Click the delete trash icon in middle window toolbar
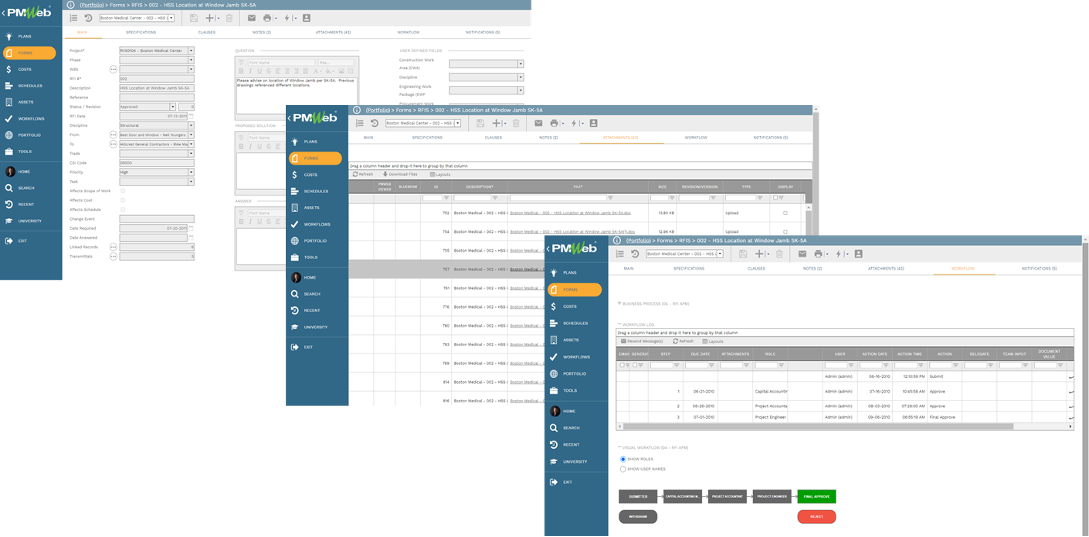Viewport: 1089px width, 537px height. [515, 123]
